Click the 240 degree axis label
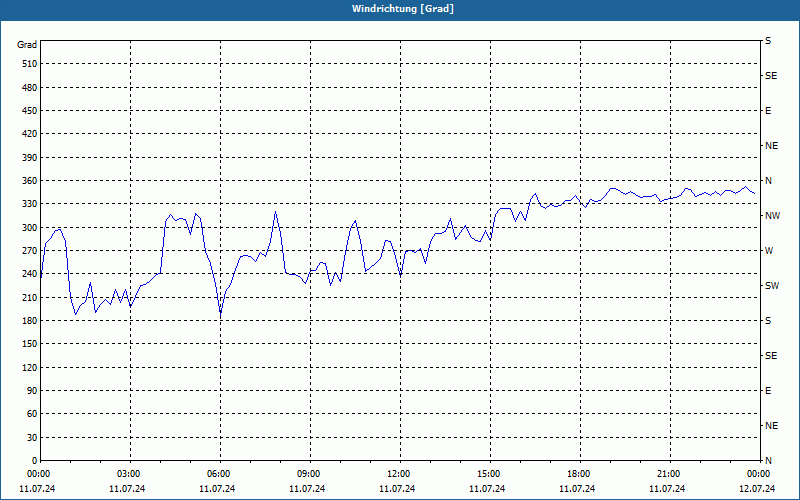The width and height of the screenshot is (800, 500). point(30,274)
